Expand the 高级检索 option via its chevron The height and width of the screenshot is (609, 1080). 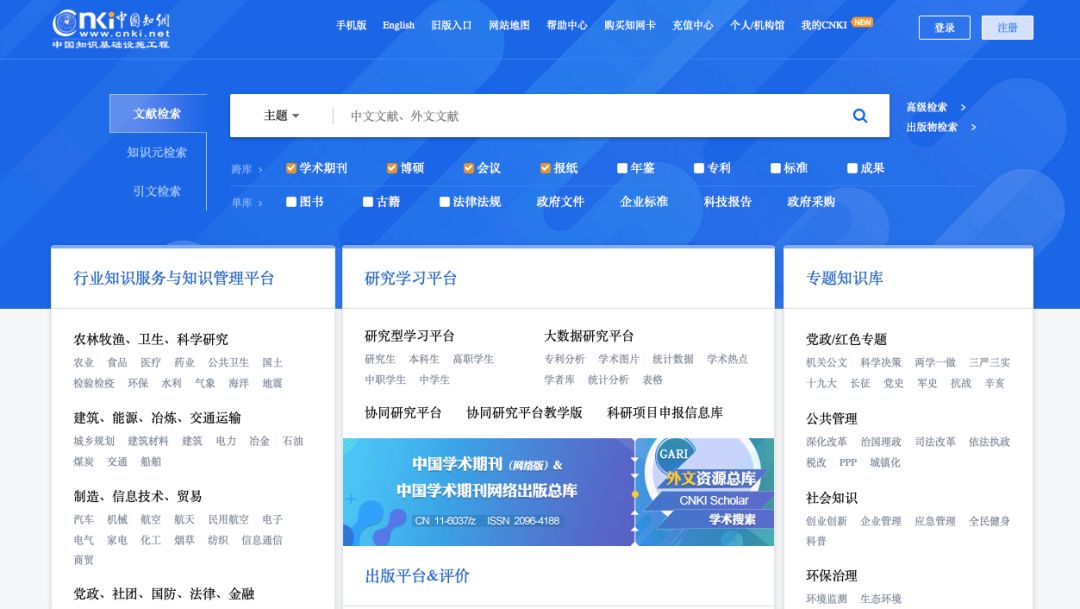tap(962, 107)
